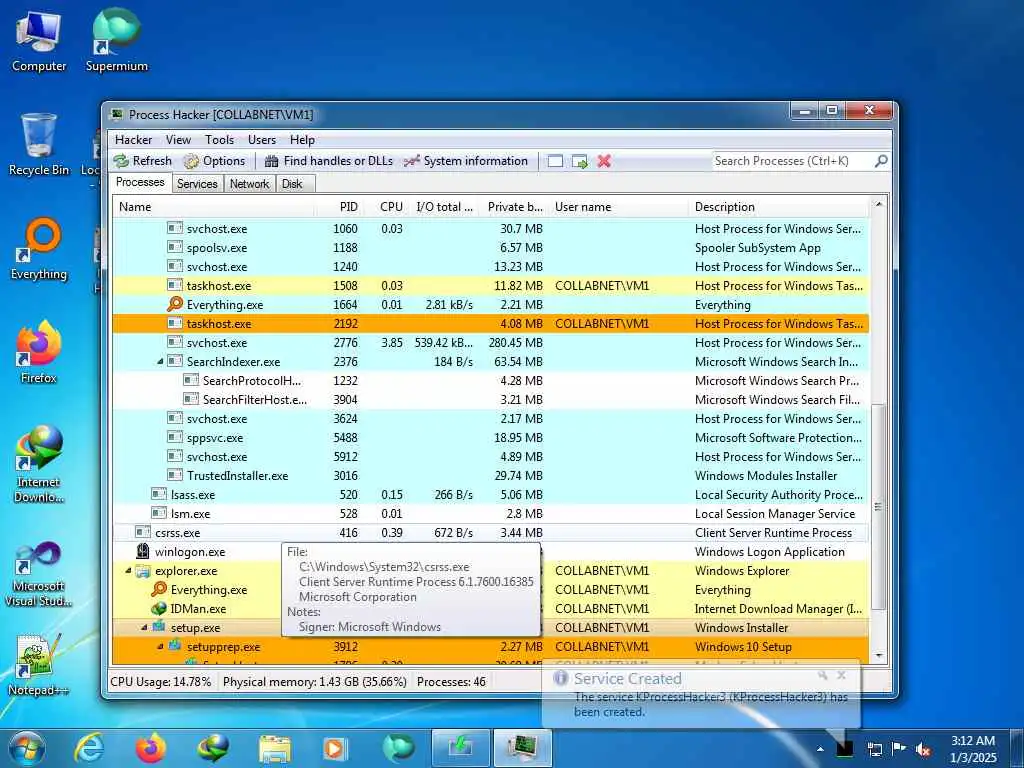The width and height of the screenshot is (1024, 768).
Task: Focus the Search Processes input field
Action: click(793, 161)
